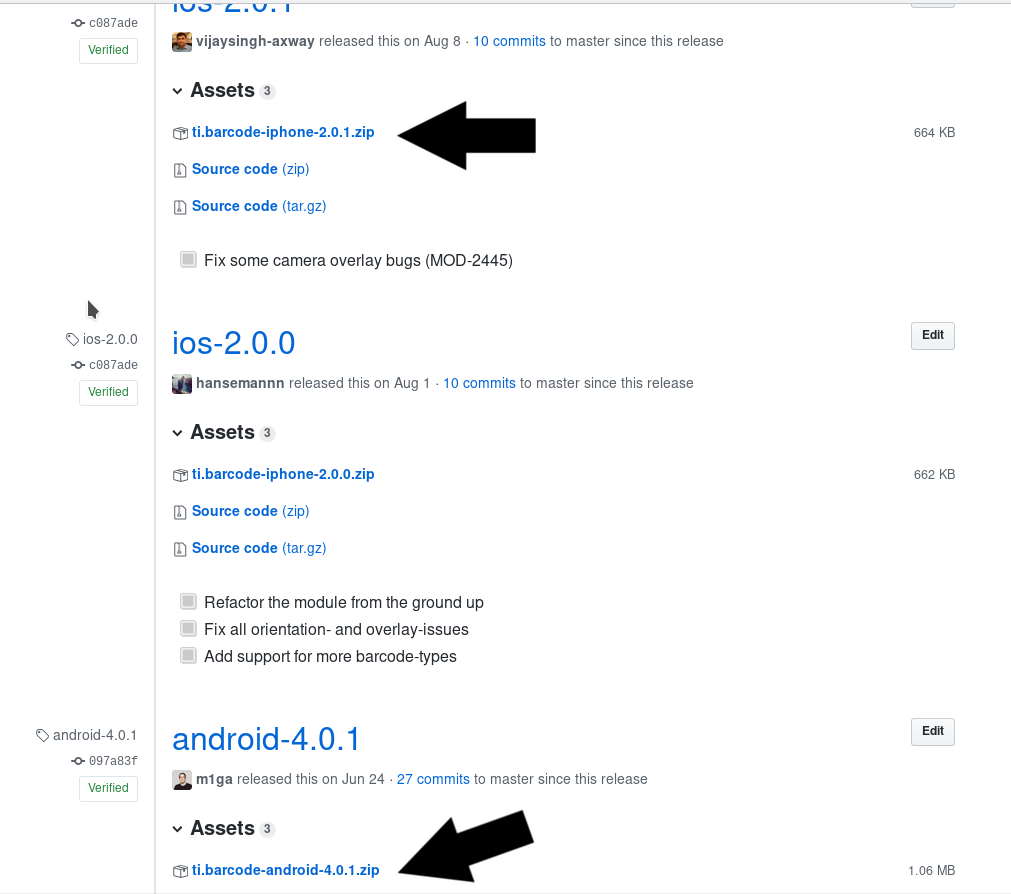Edit the ios-2.0.0 release
1011x894 pixels.
tap(932, 336)
